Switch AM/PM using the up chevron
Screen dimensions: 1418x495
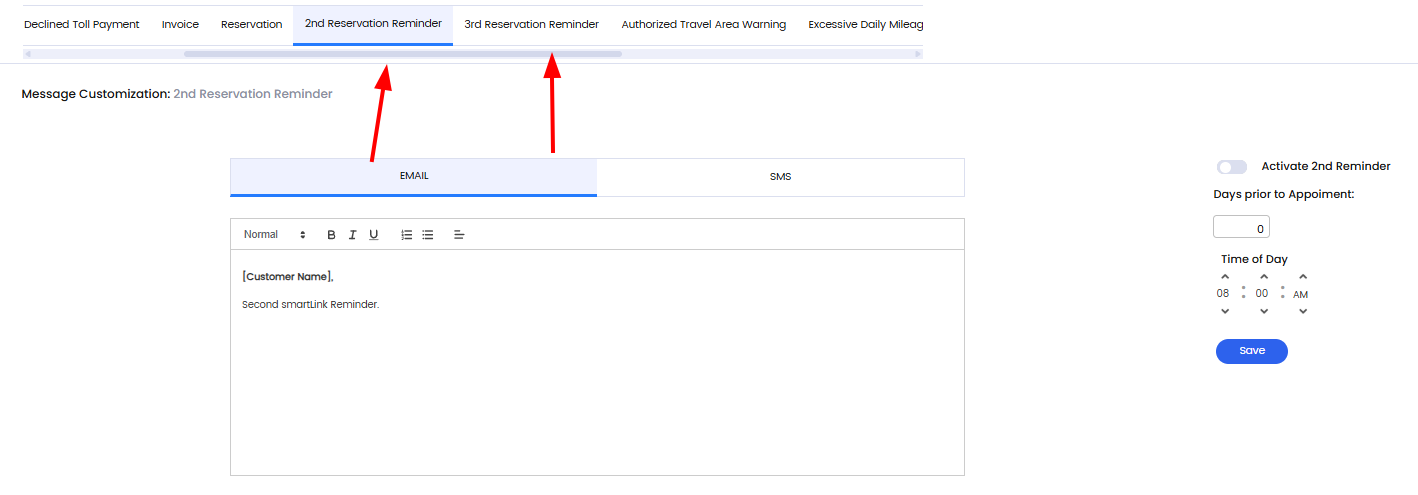(1302, 277)
